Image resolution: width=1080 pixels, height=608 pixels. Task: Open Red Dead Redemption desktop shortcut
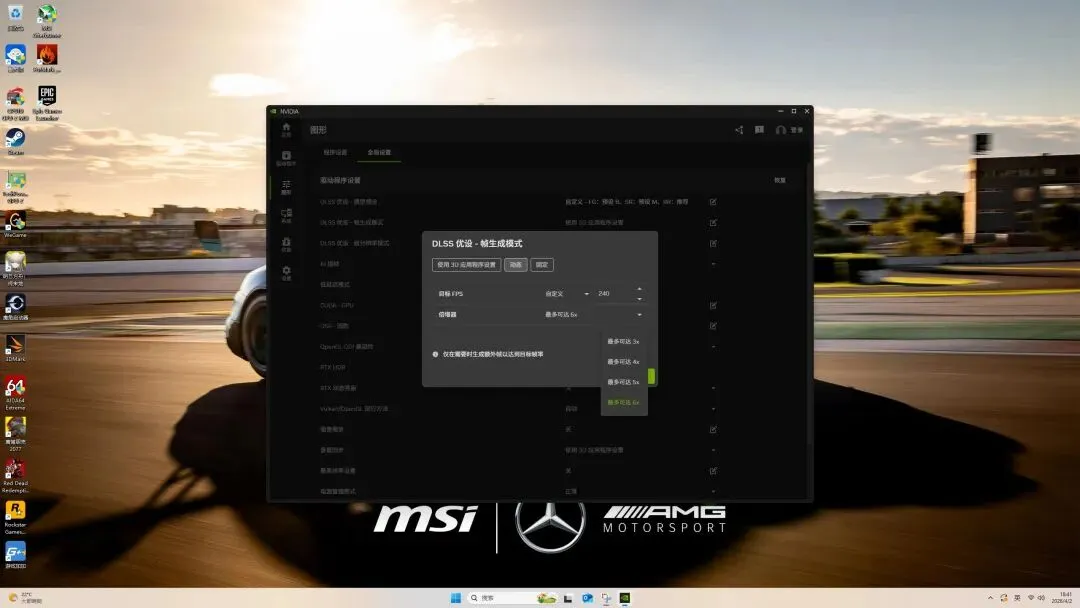(x=15, y=476)
